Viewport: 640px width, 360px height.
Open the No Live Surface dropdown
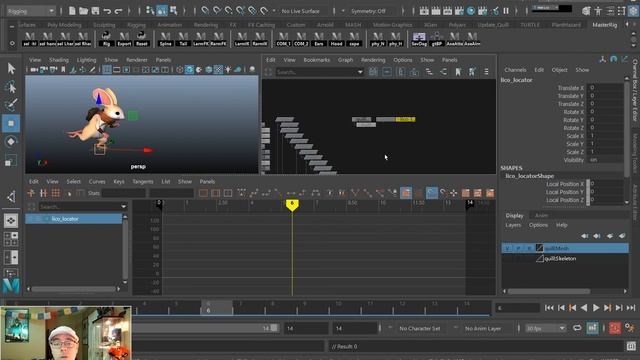pos(300,11)
